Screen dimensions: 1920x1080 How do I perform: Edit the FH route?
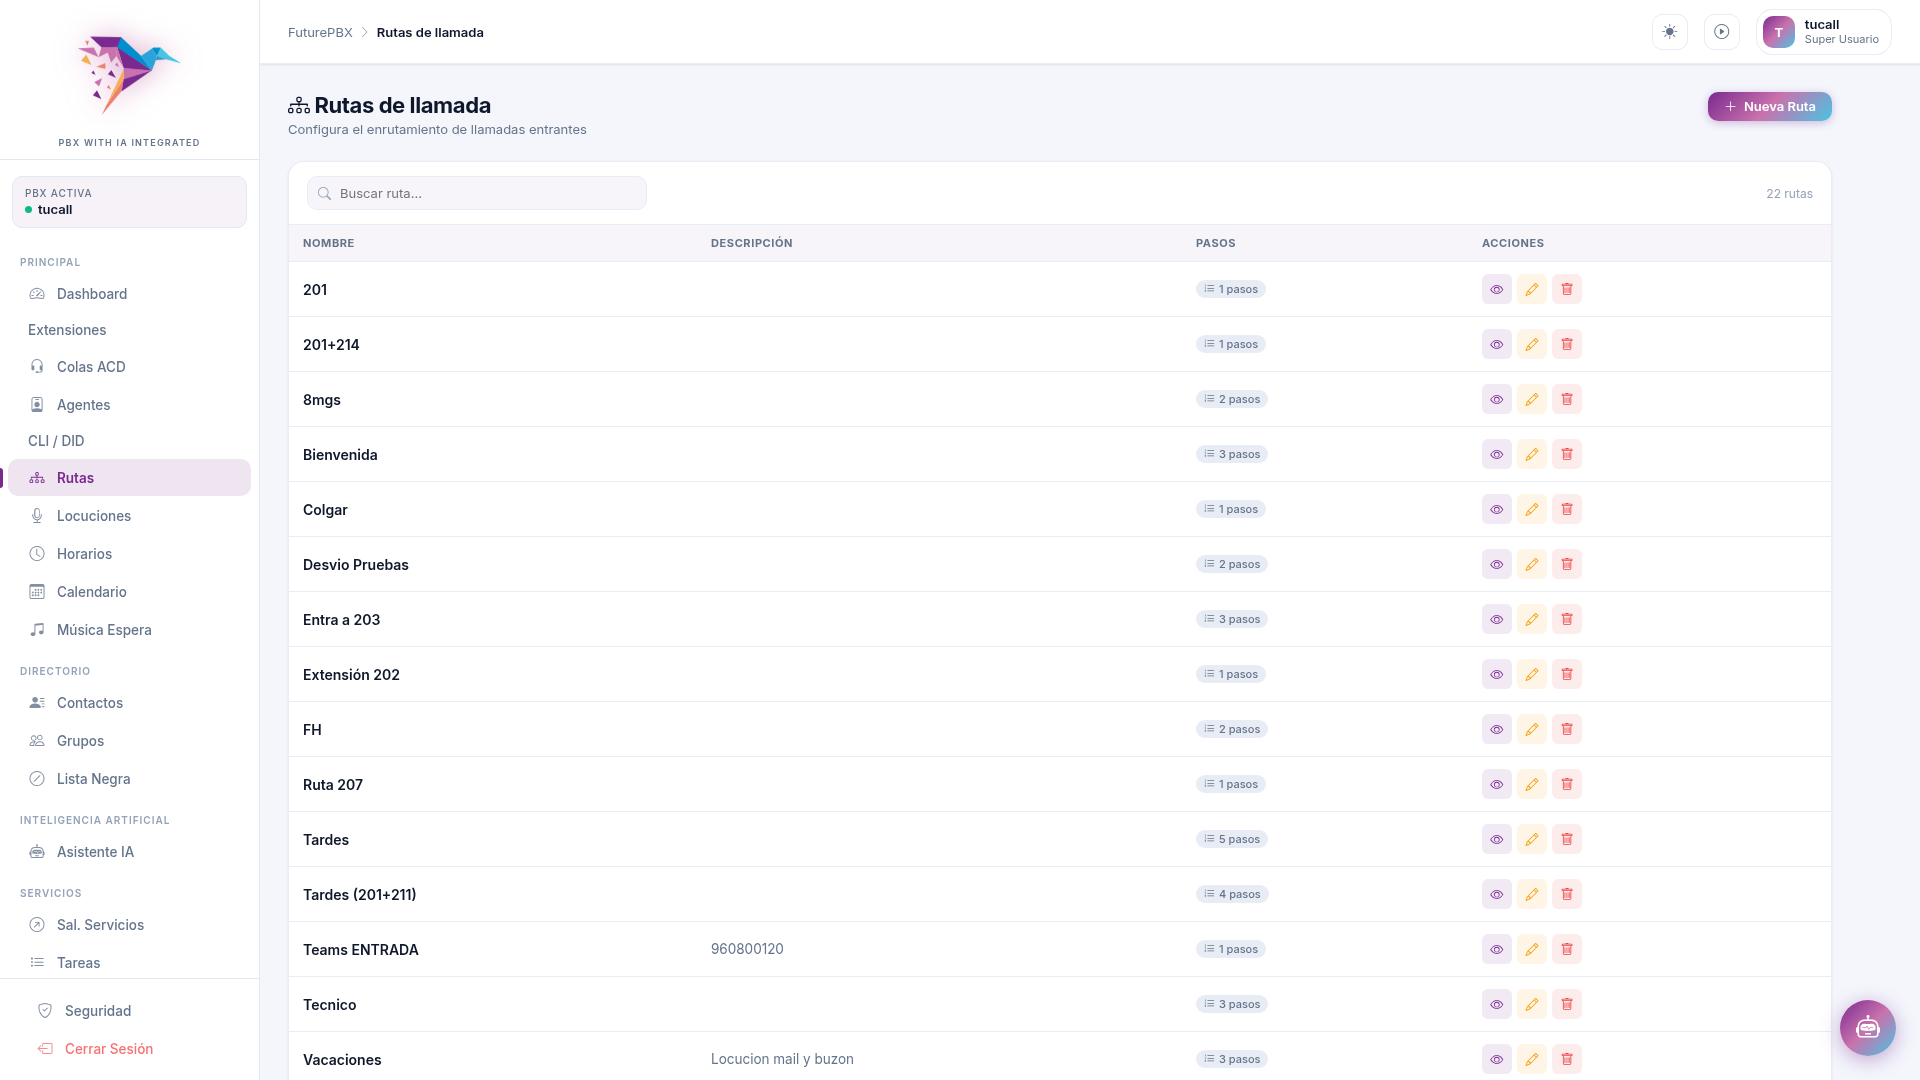[1531, 729]
